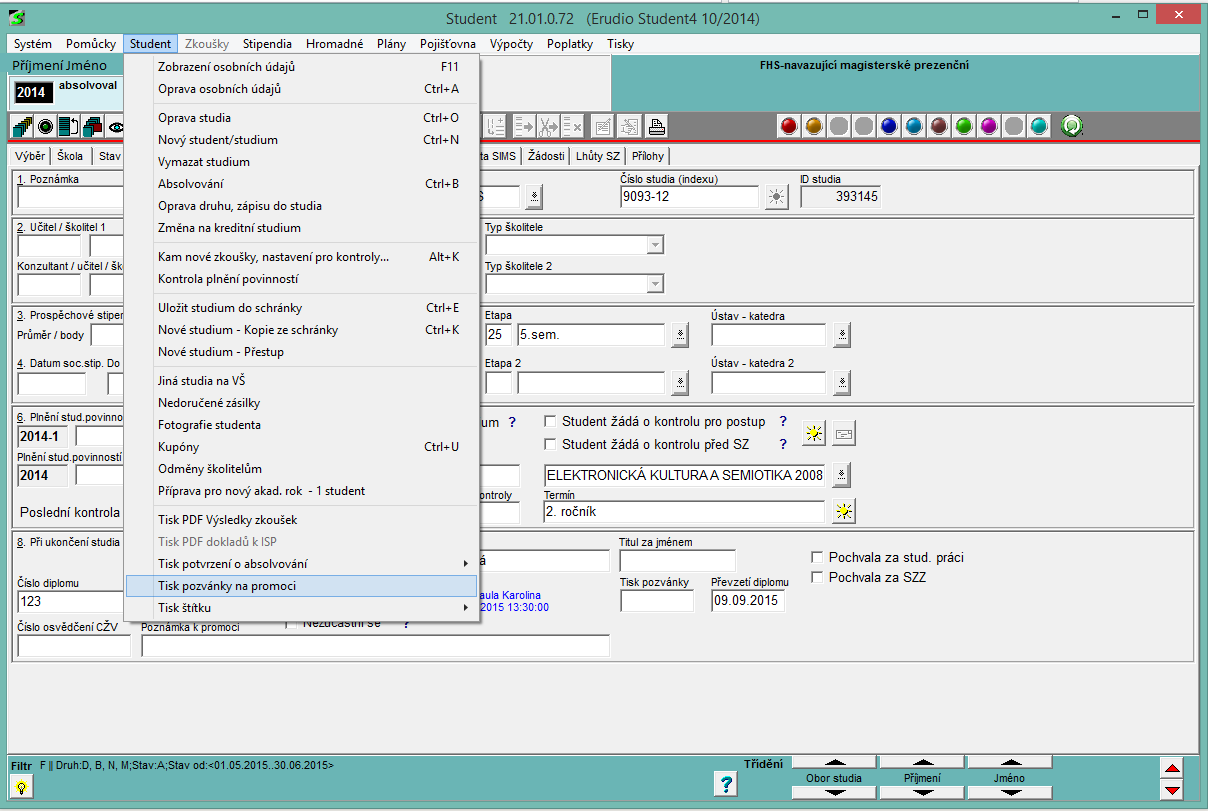Click the green refresh icon in the toolbar
Viewport: 1208px width, 811px height.
pyautogui.click(x=1072, y=126)
